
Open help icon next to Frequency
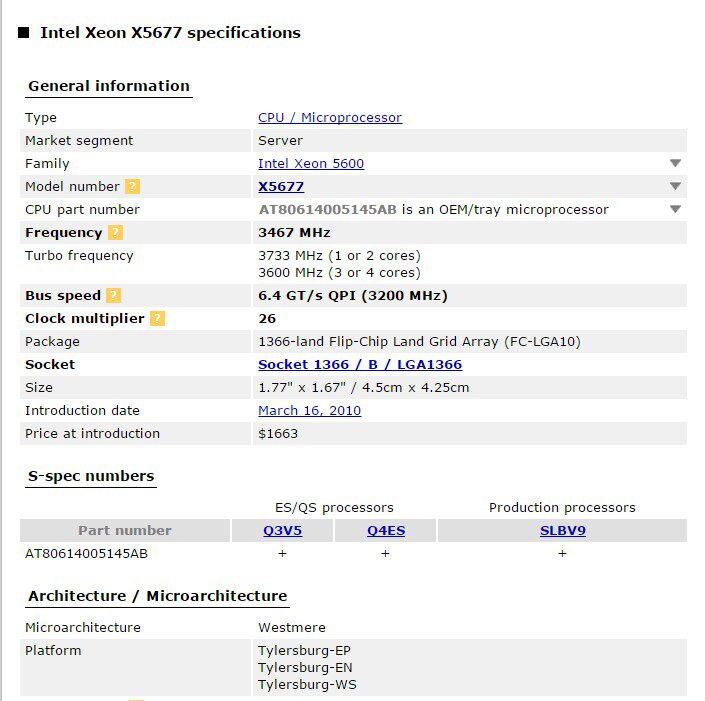[115, 232]
